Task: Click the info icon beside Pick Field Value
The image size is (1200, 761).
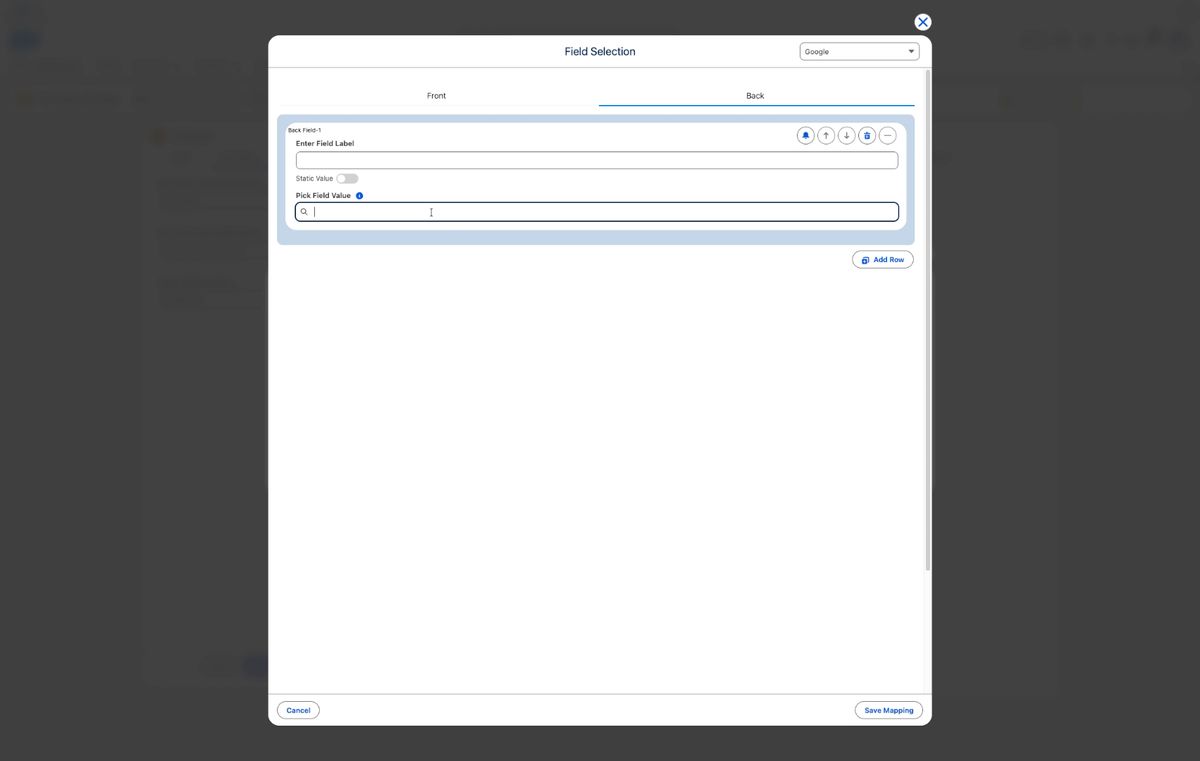Action: pos(359,196)
